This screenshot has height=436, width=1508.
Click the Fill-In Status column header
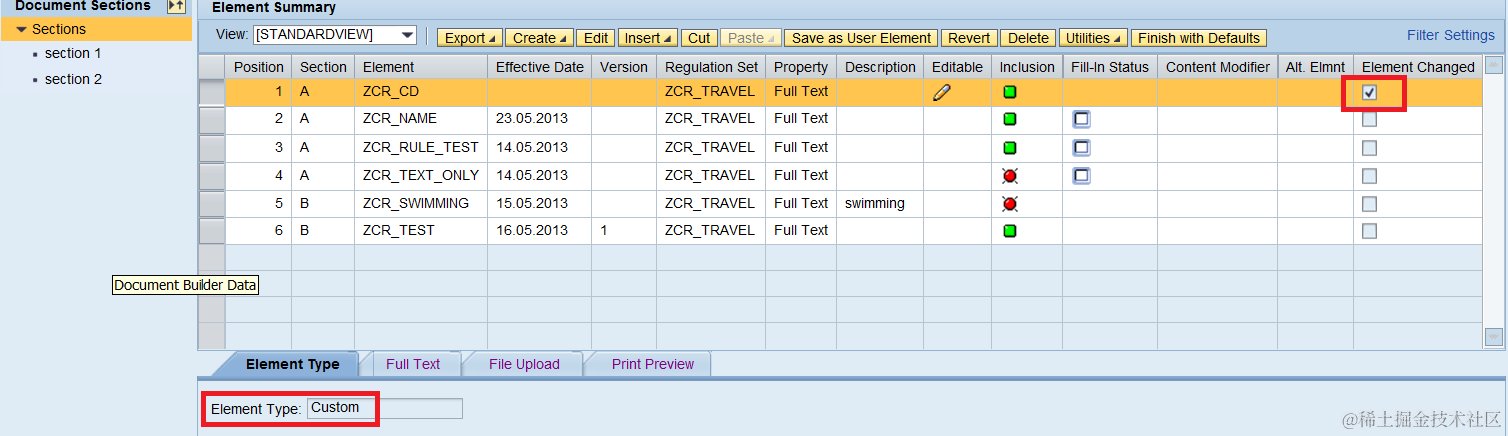coord(1110,67)
